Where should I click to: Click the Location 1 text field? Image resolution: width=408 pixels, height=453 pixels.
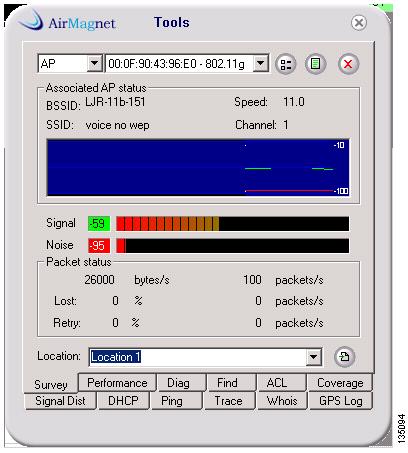[x=198, y=357]
